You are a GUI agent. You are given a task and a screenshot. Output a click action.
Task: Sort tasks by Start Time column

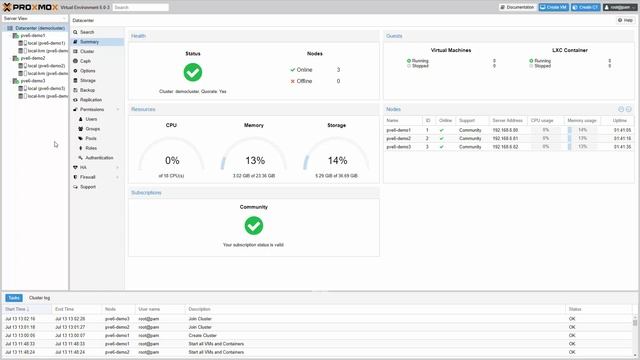pyautogui.click(x=27, y=309)
